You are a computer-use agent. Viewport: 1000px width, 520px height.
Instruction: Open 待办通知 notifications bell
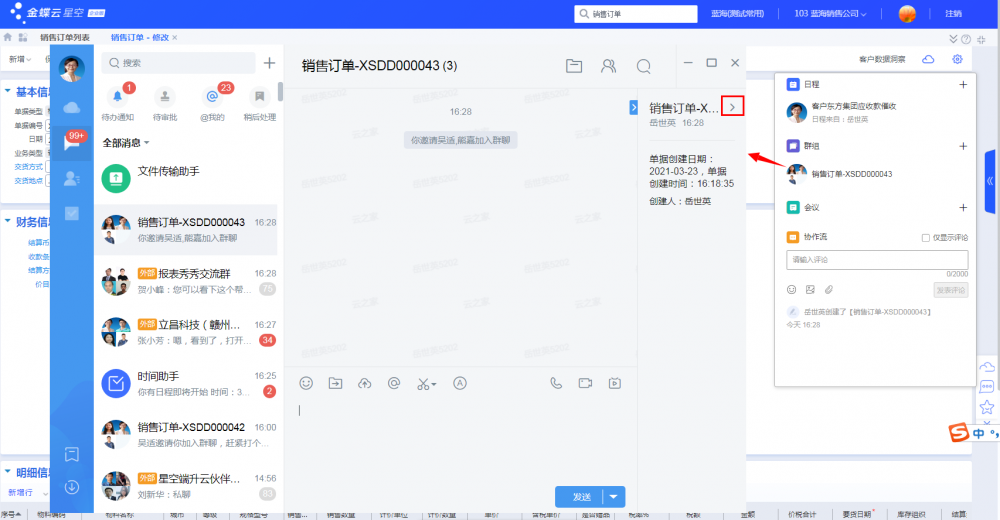[x=117, y=97]
